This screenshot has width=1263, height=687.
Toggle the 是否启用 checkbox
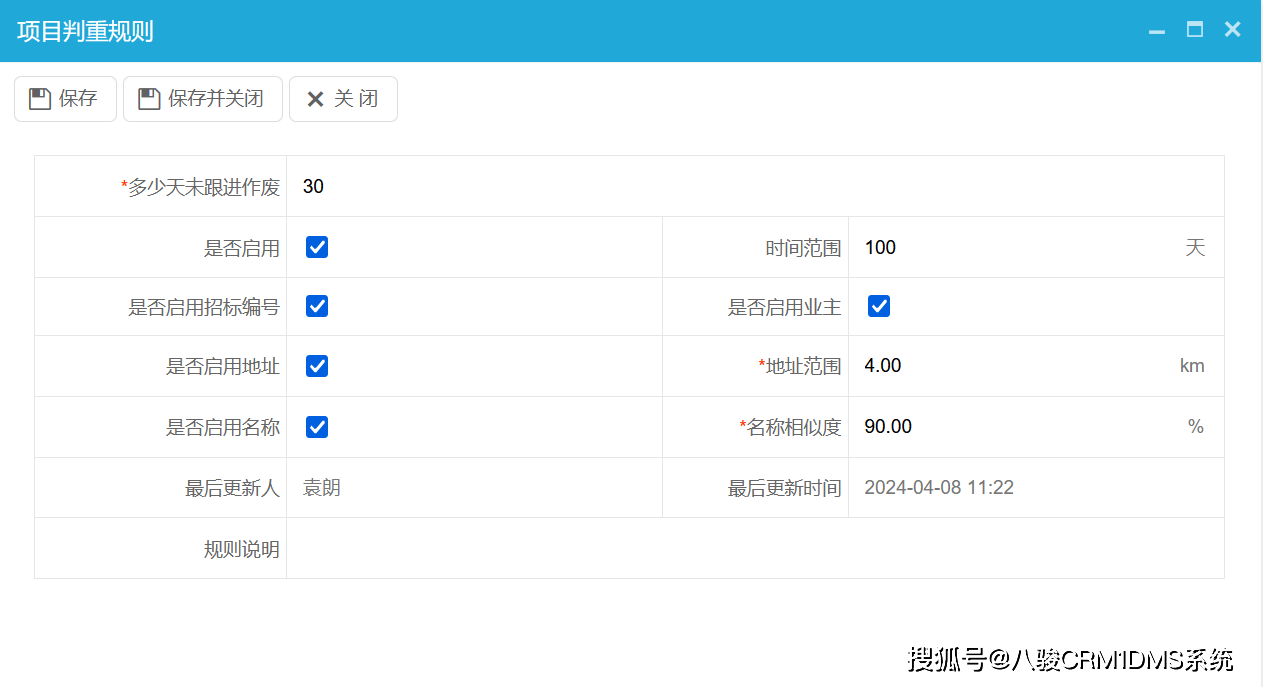[x=317, y=248]
